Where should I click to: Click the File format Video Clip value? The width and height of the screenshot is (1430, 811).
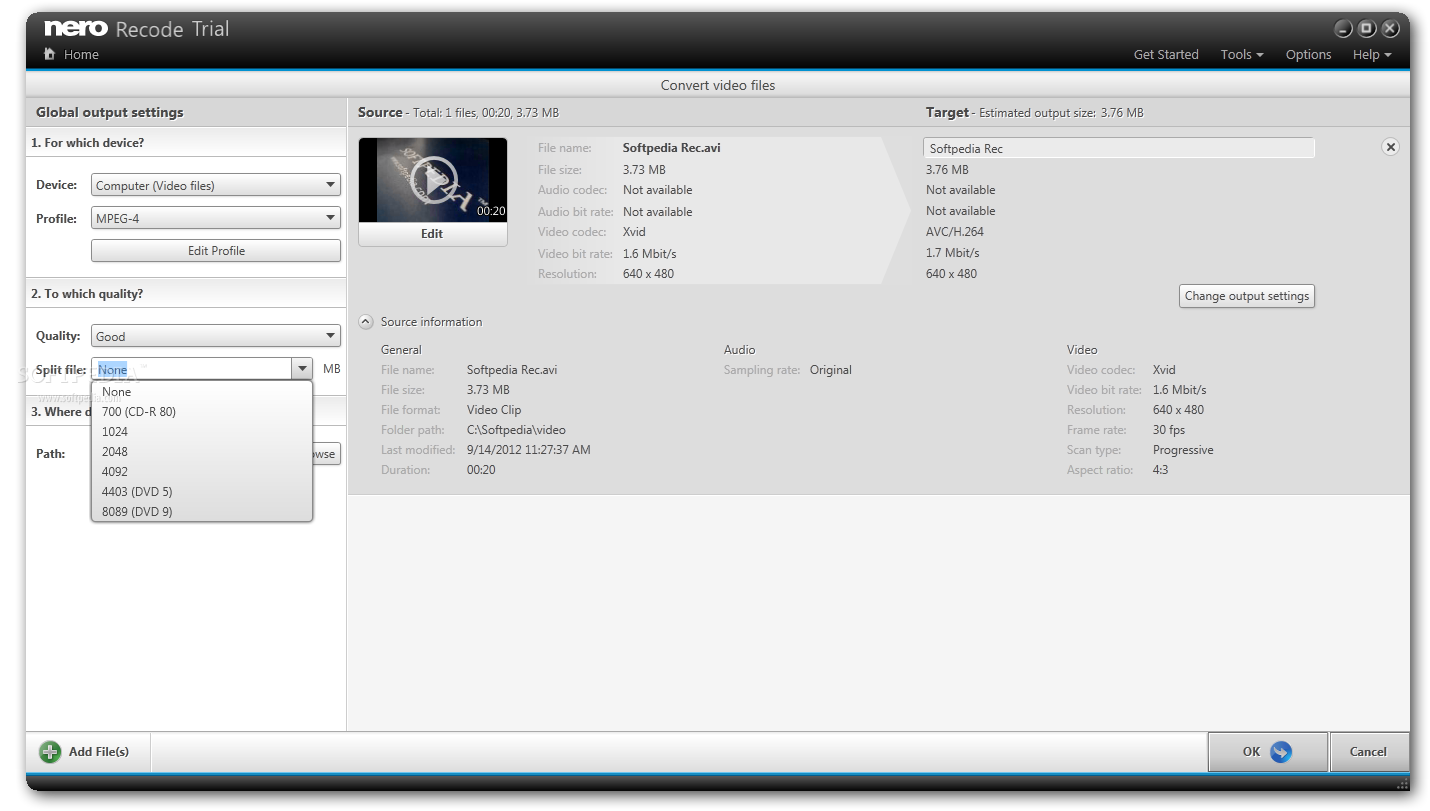[494, 410]
